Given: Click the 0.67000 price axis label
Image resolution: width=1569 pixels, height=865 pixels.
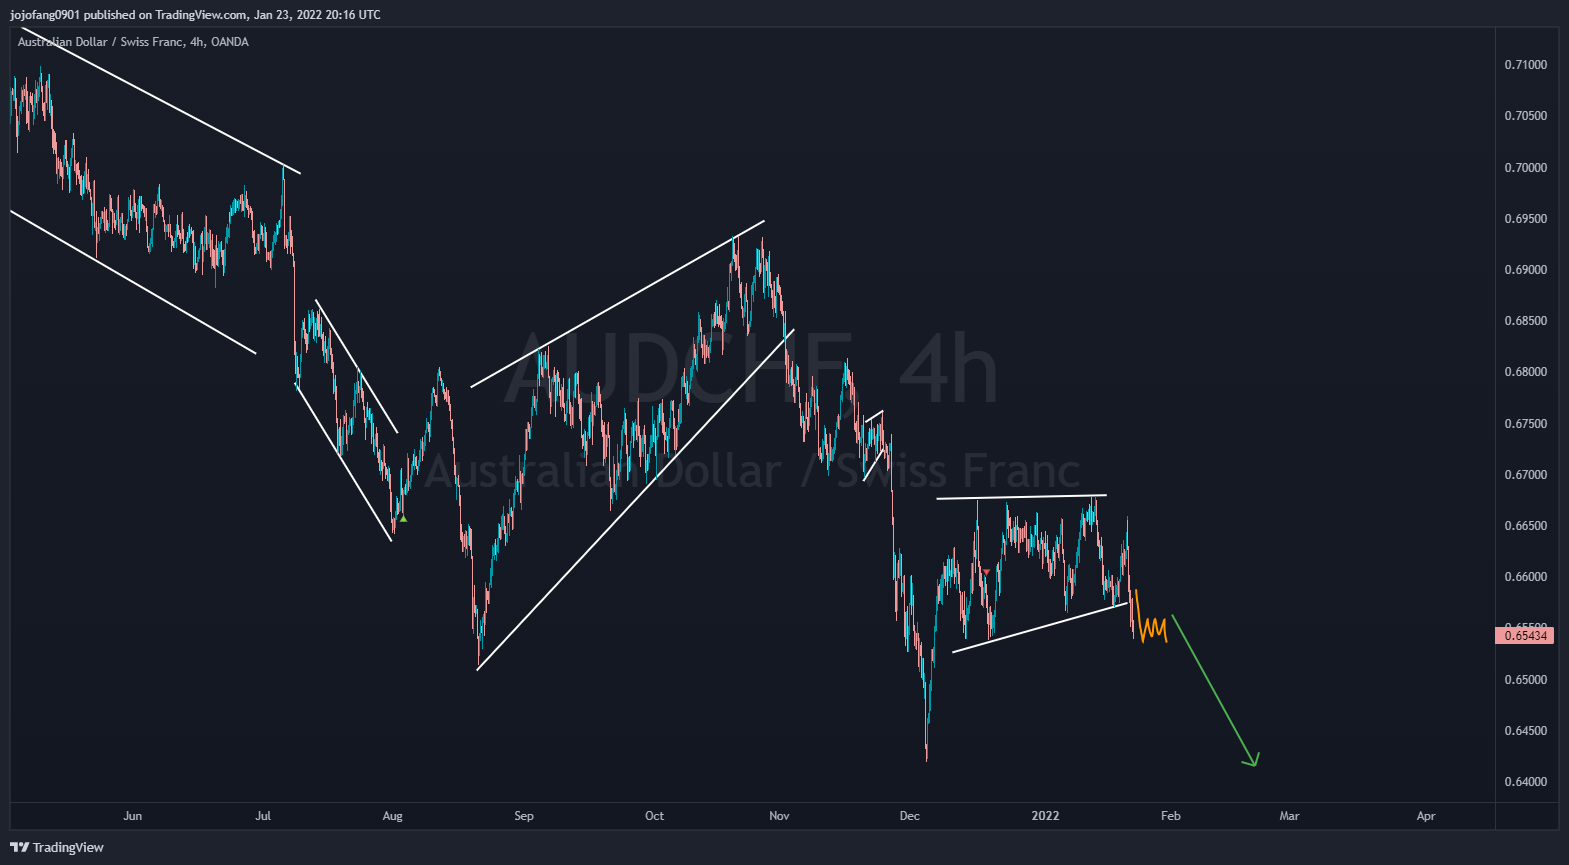Looking at the screenshot, I should coord(1525,475).
